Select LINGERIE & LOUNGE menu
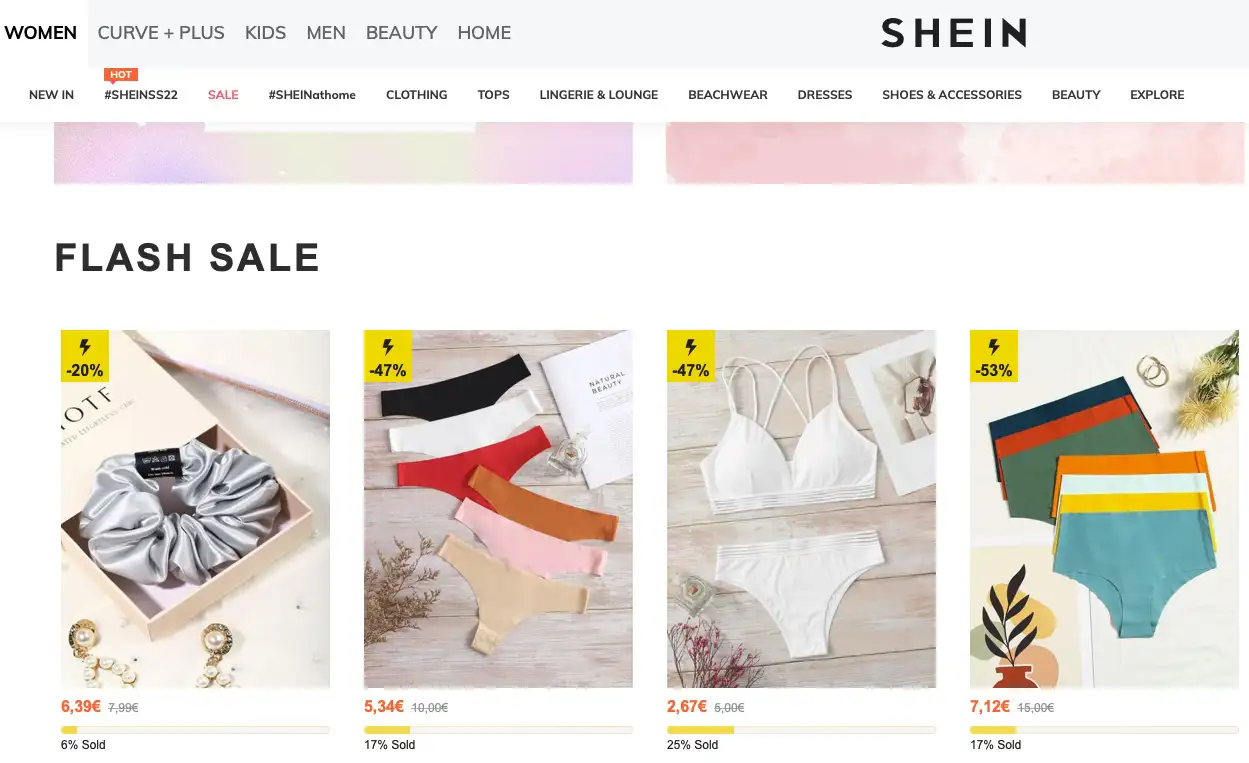 click(599, 95)
